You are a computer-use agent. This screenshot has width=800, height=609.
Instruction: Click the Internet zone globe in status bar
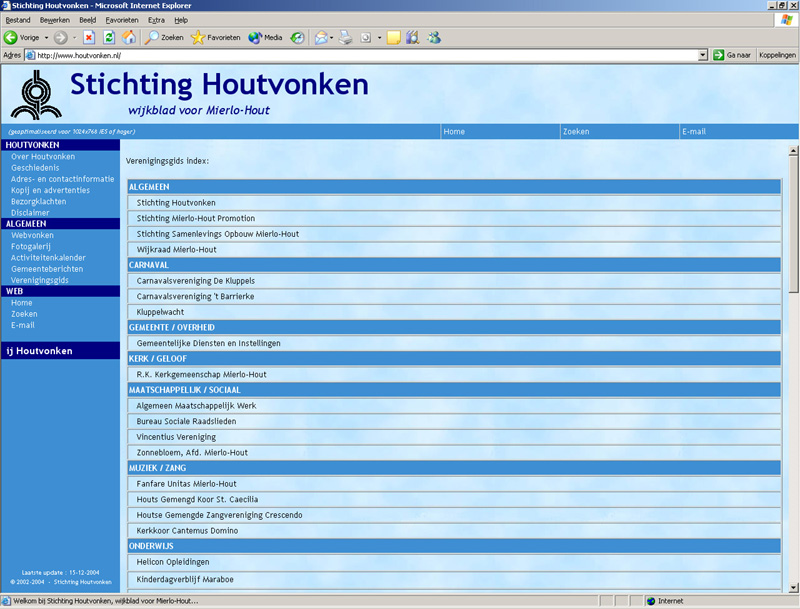[x=651, y=601]
